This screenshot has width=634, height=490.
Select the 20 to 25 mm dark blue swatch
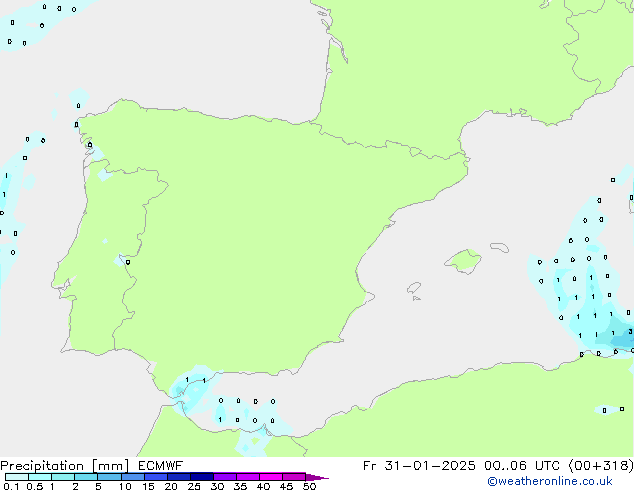pos(180,477)
